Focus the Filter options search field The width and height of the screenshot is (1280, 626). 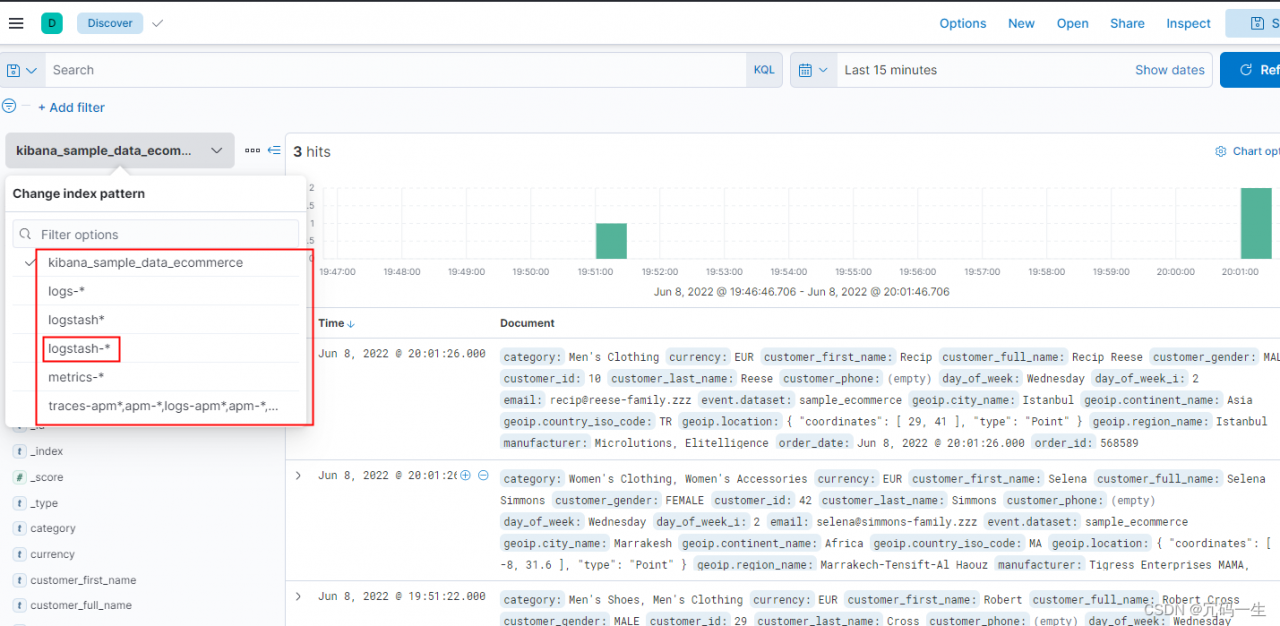click(156, 234)
